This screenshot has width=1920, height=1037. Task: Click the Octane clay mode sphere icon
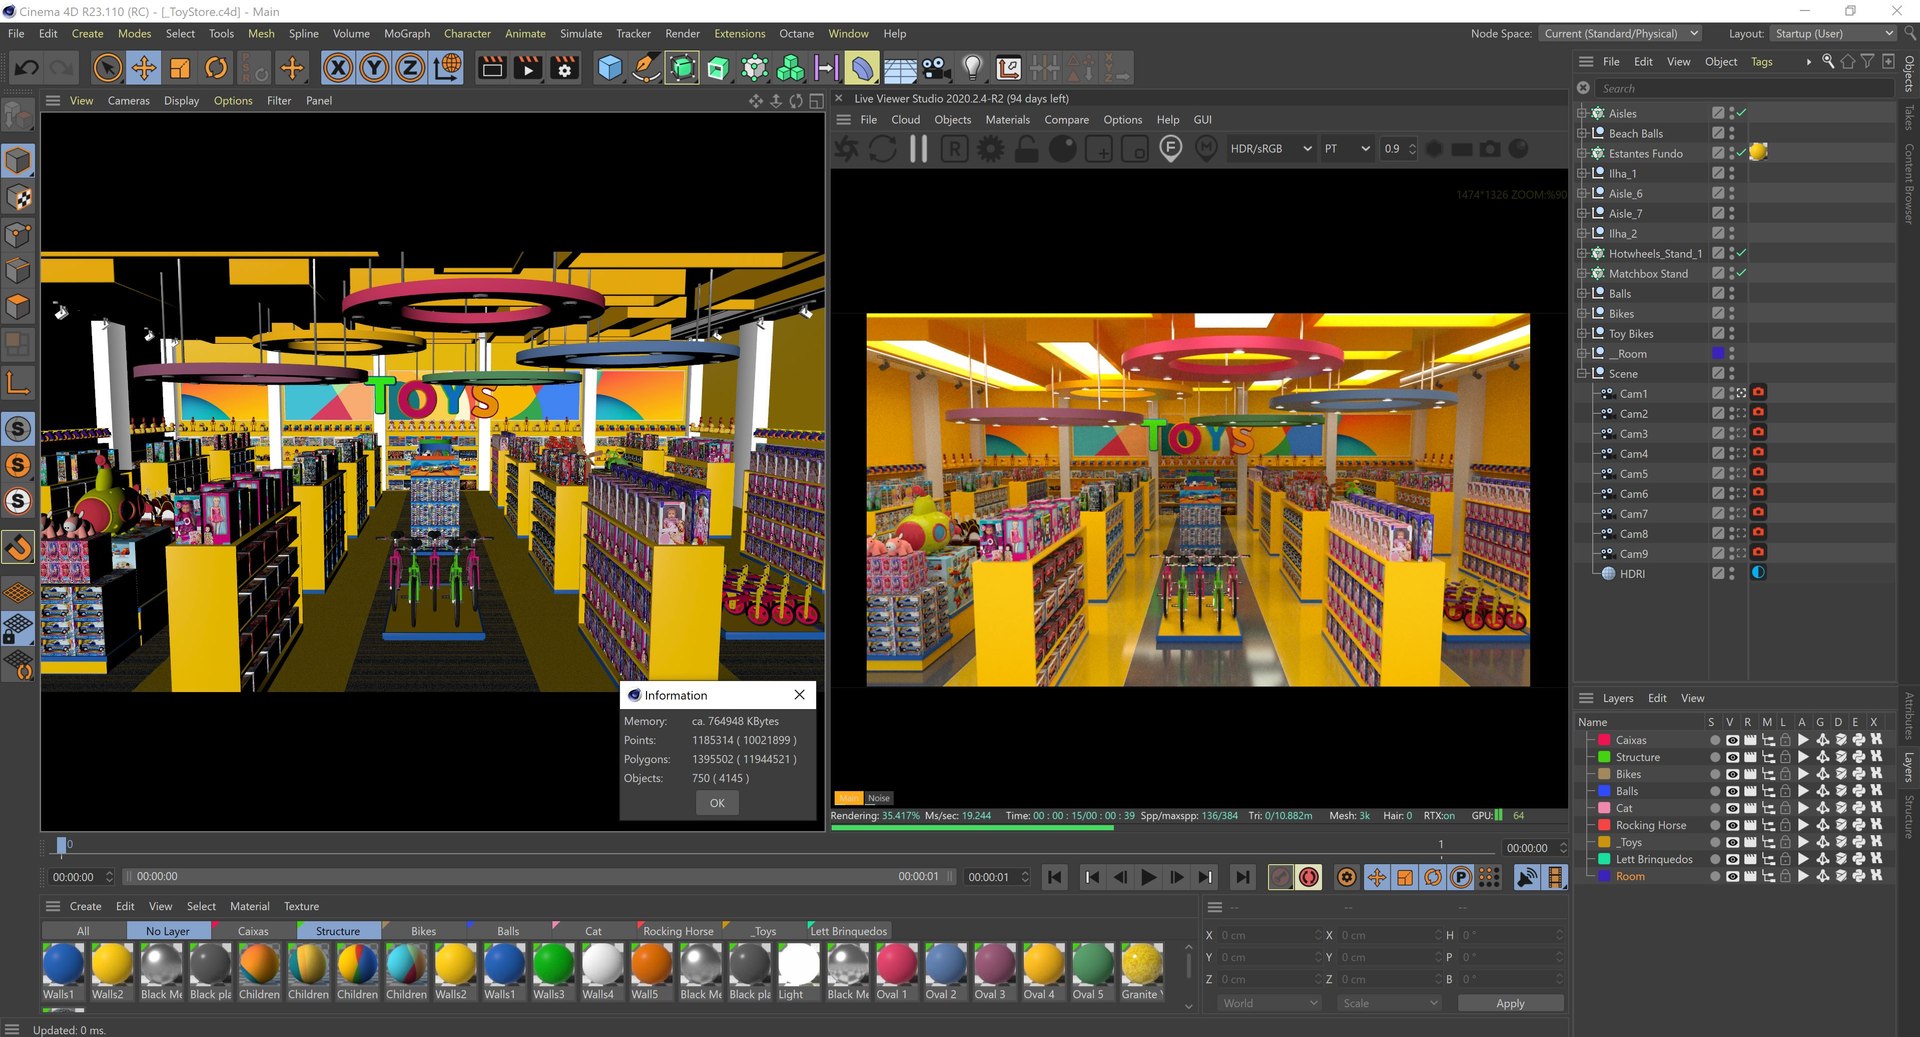(1063, 149)
